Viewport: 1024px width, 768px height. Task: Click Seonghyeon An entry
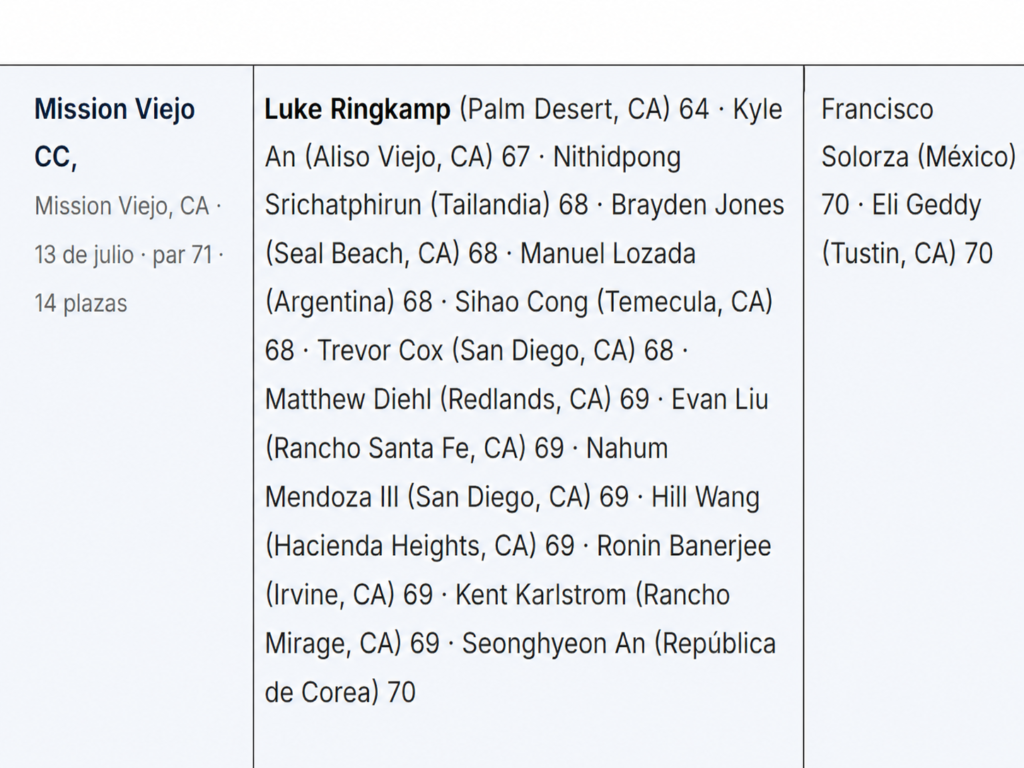pyautogui.click(x=554, y=644)
